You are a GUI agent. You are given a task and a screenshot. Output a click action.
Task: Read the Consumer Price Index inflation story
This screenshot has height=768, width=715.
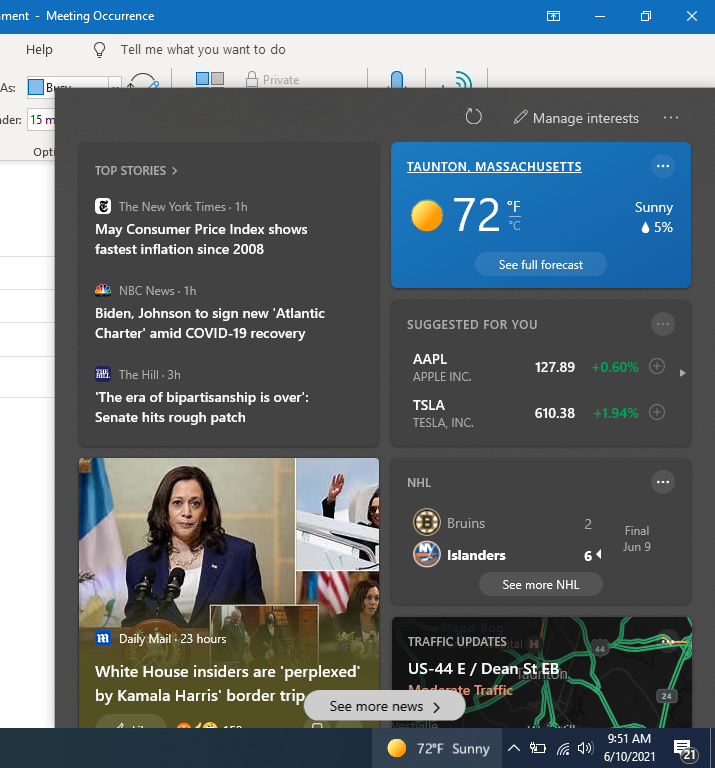click(201, 239)
